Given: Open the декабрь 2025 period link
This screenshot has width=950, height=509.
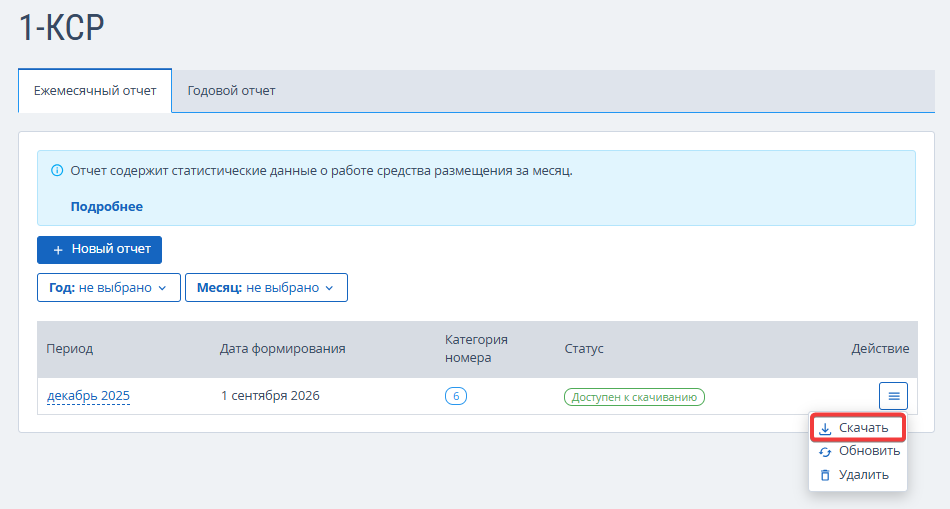Looking at the screenshot, I should click(x=88, y=396).
